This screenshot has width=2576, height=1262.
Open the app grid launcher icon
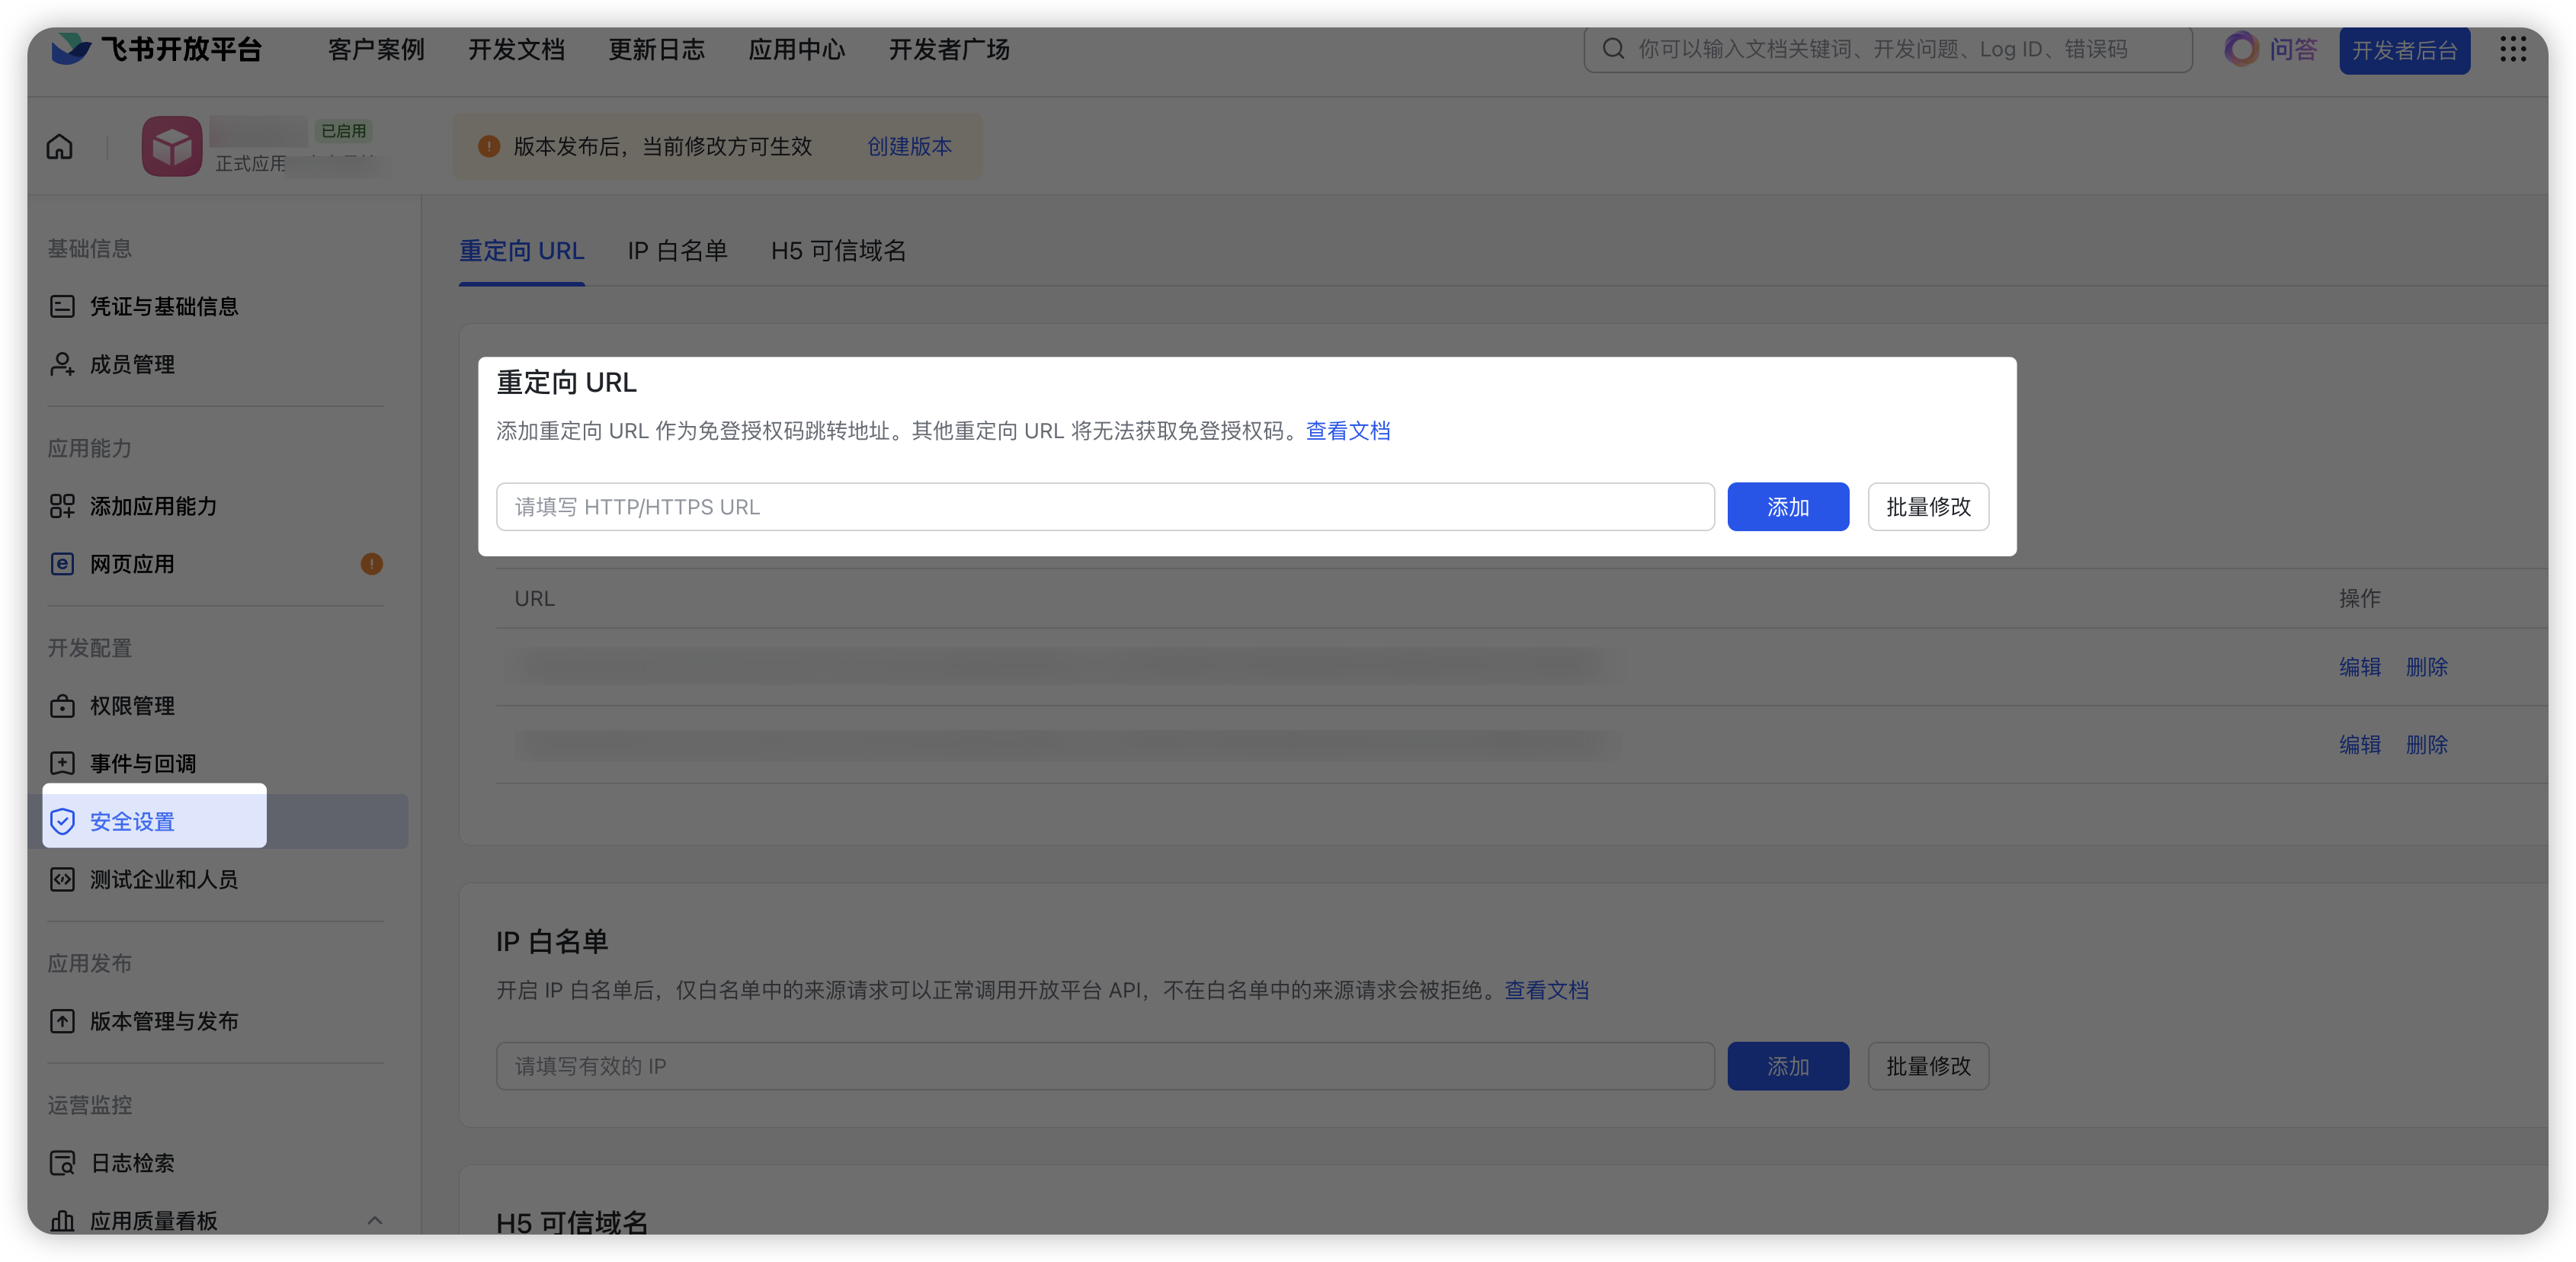click(x=2512, y=49)
